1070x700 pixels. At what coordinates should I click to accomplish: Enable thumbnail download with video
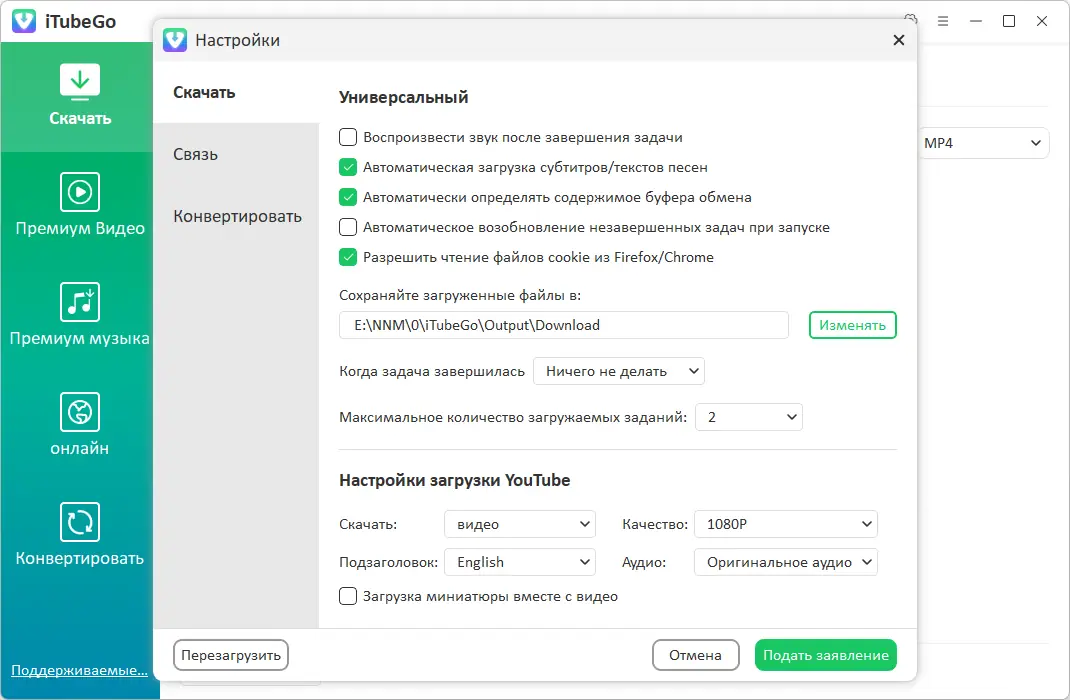348,596
